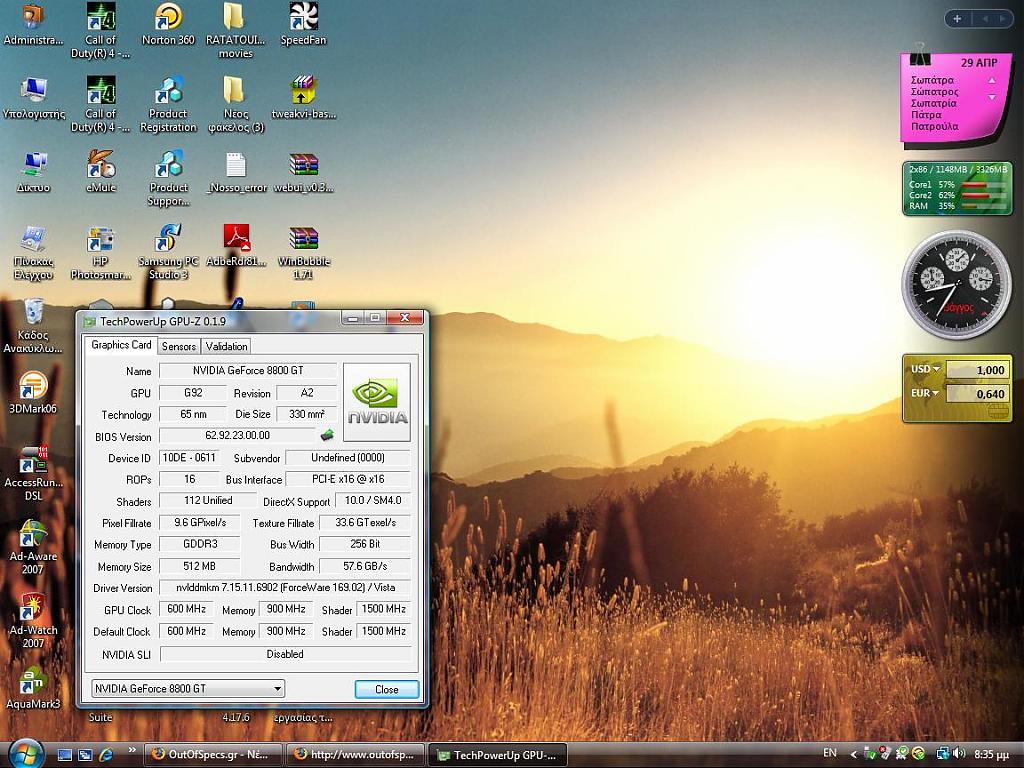Open the Ad-Aware 2007 shortcut
The width and height of the screenshot is (1024, 768).
(x=33, y=534)
